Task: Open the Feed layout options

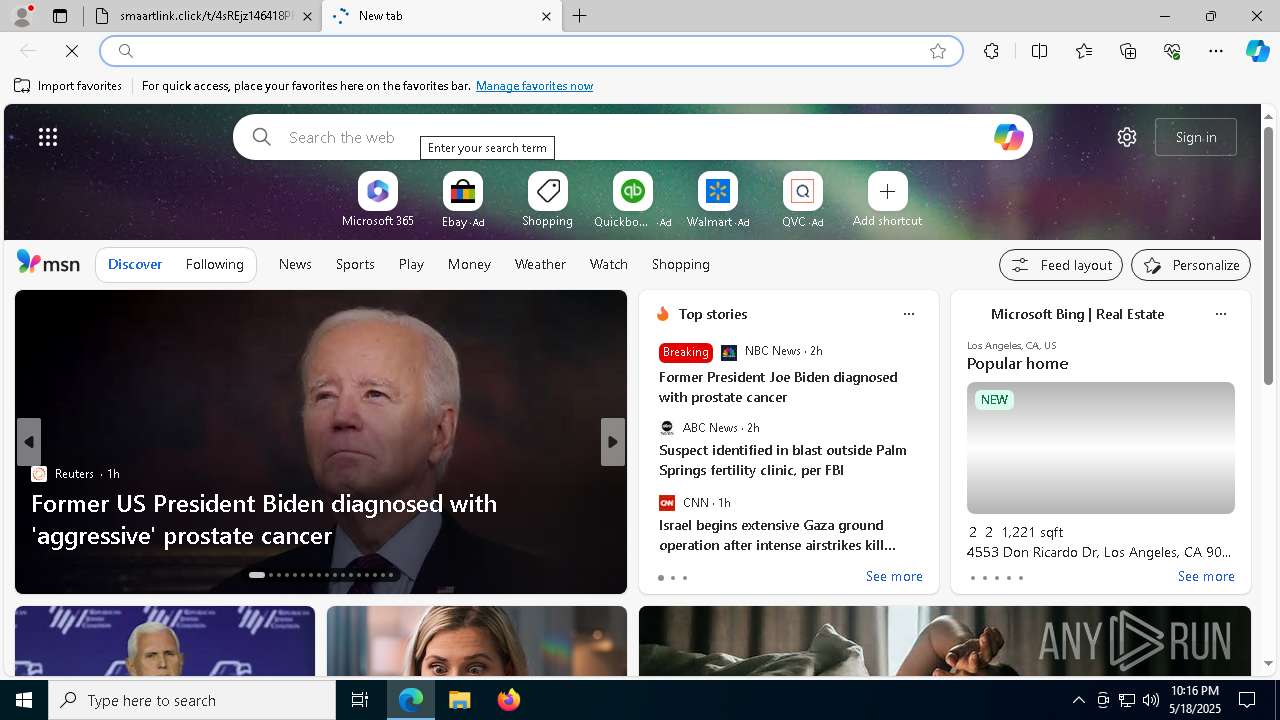Action: point(1061,265)
